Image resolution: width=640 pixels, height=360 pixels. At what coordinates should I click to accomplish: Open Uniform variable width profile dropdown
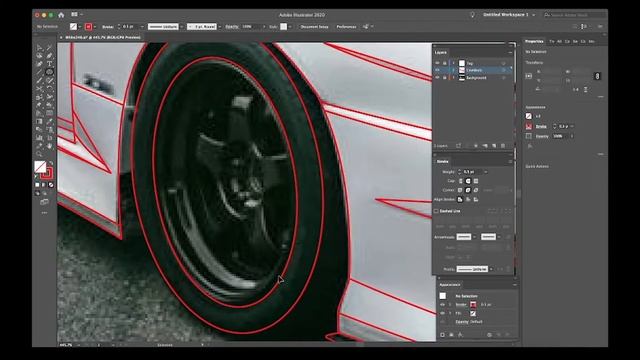coord(182,27)
